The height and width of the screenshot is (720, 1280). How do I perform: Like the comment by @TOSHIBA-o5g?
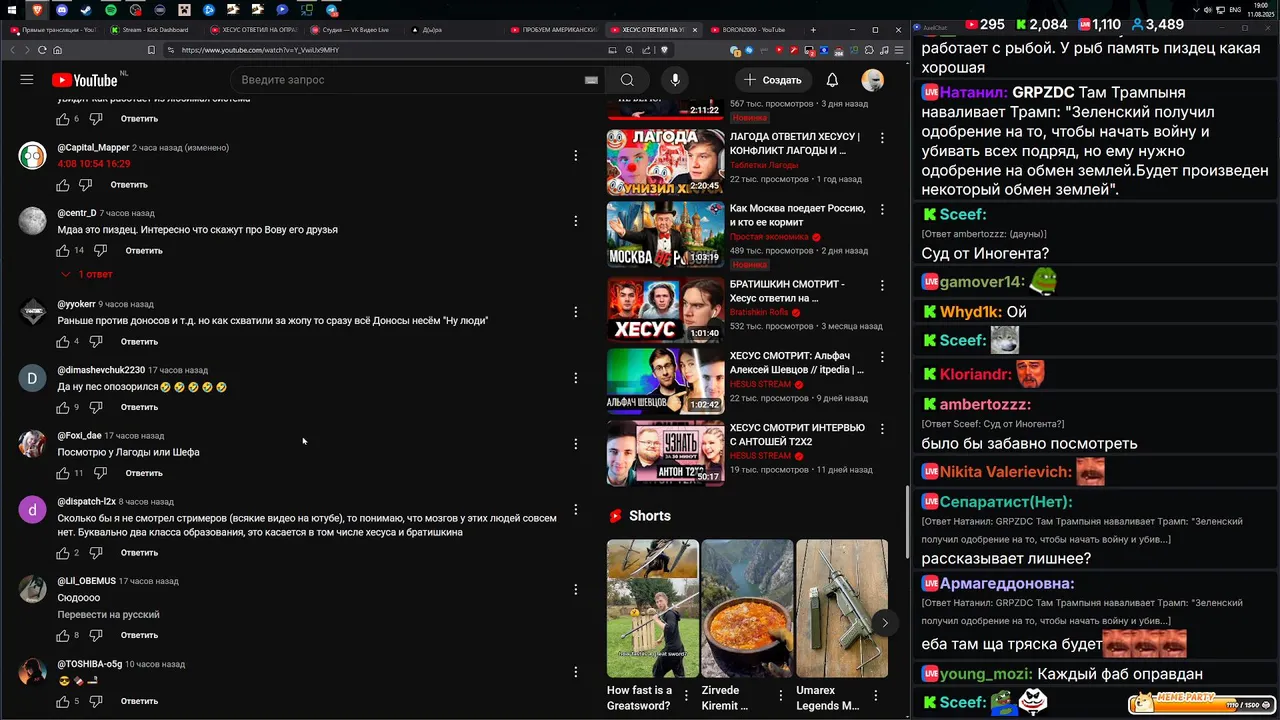coord(63,701)
